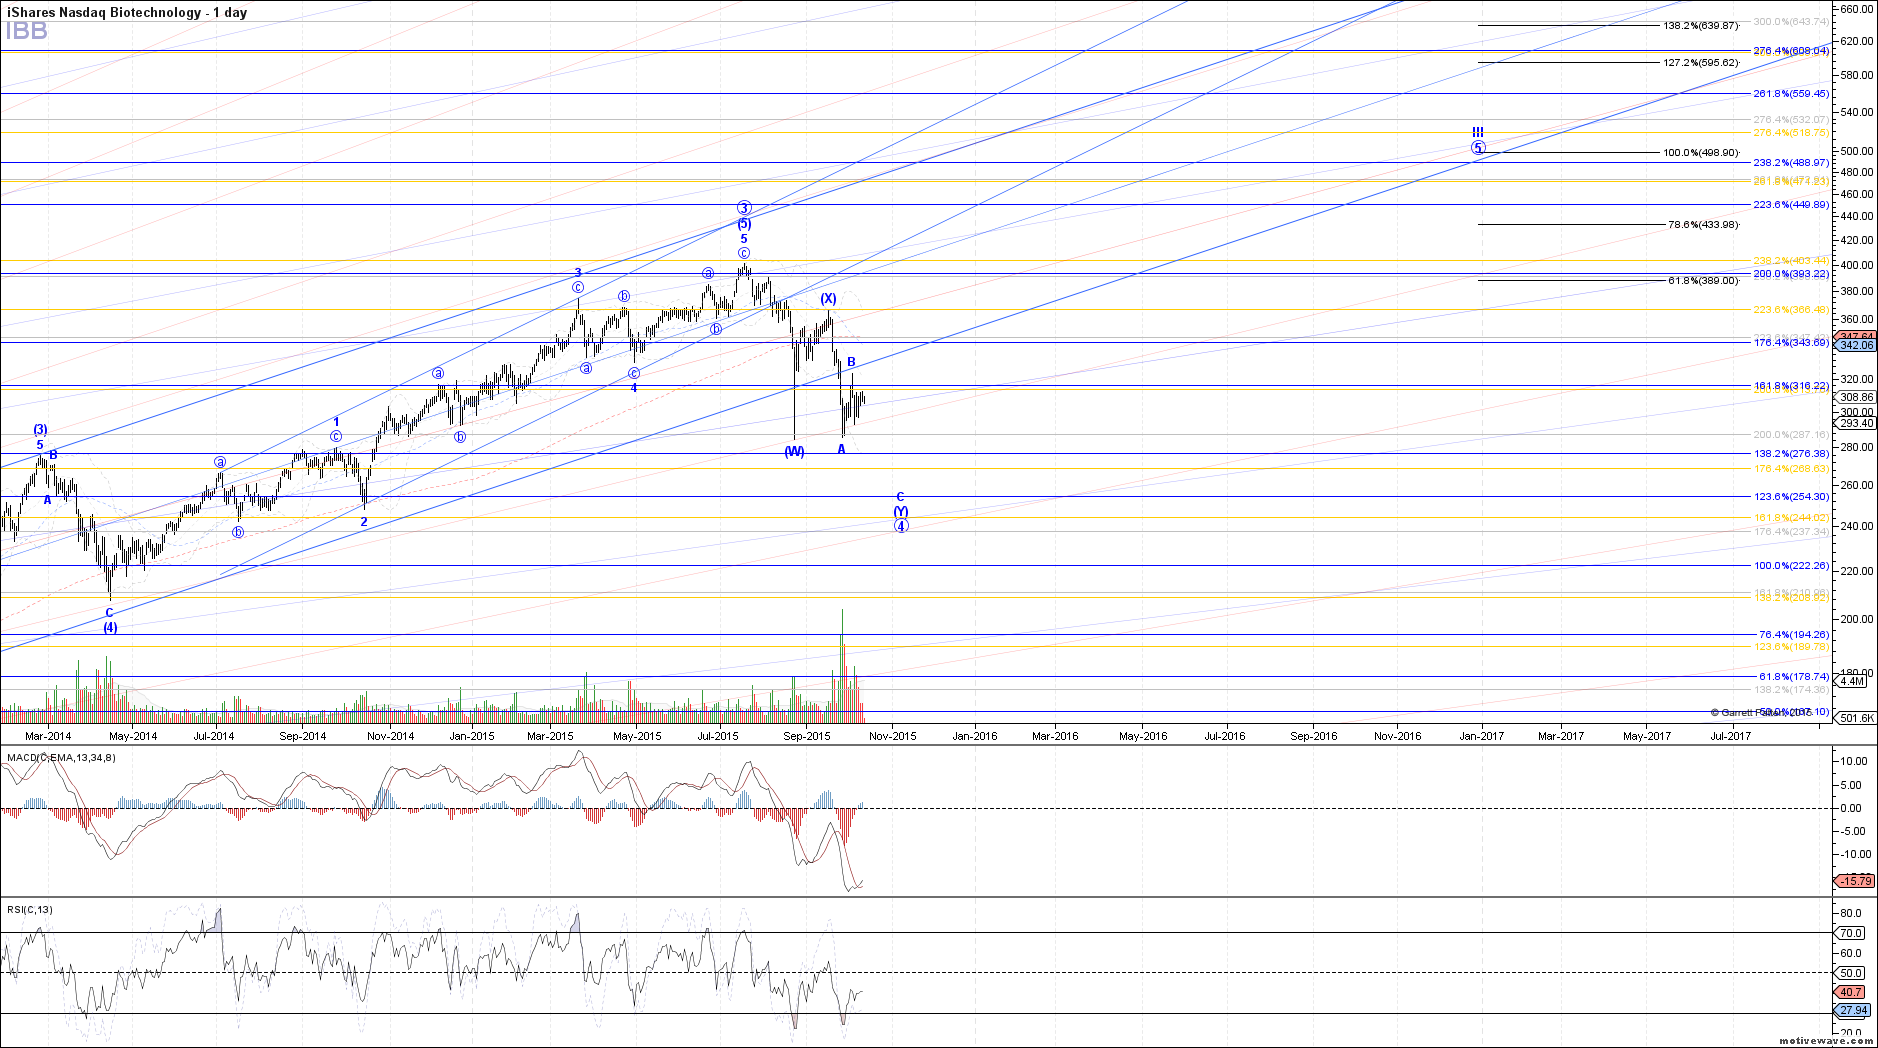Click the (4) wave label at 2014 low
This screenshot has width=1878, height=1048.
(x=110, y=627)
